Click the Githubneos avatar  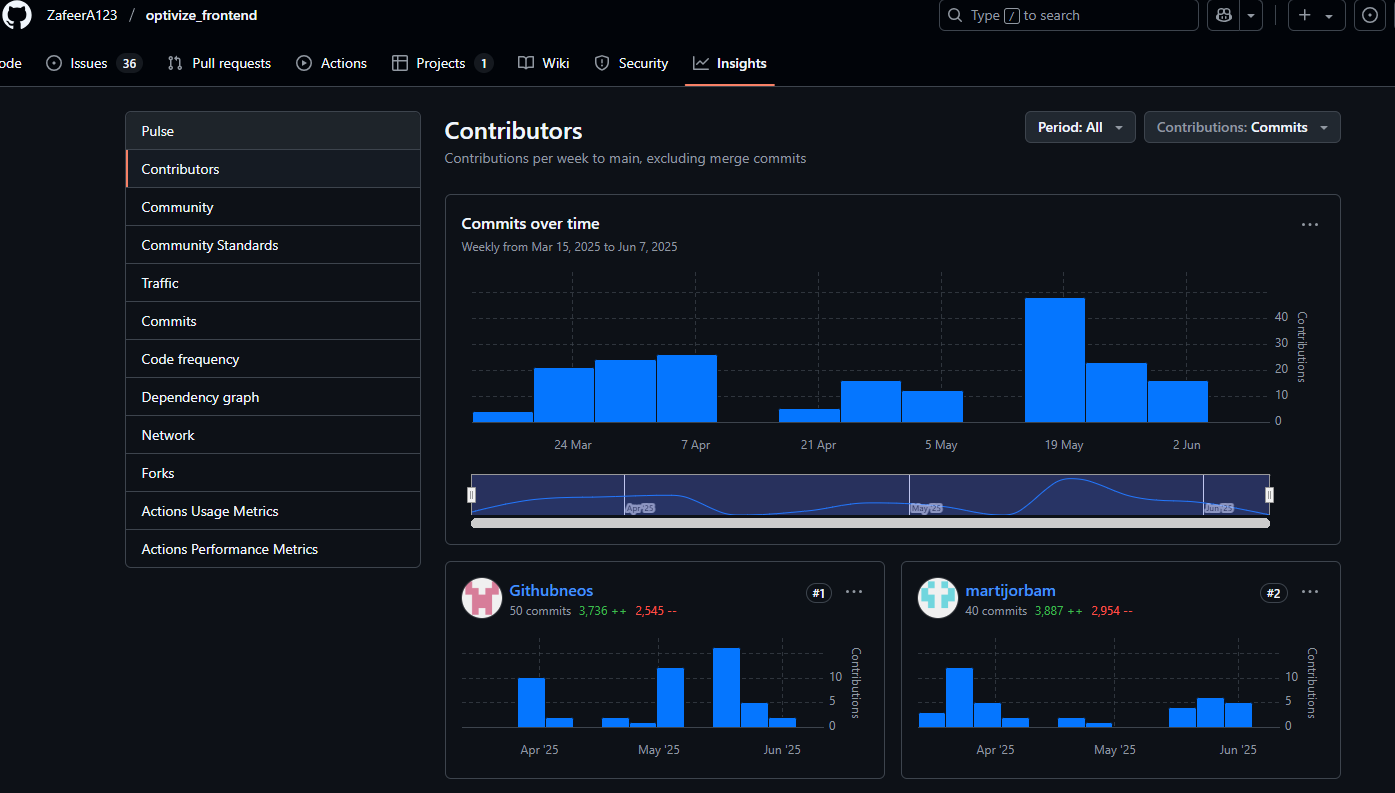(x=482, y=598)
